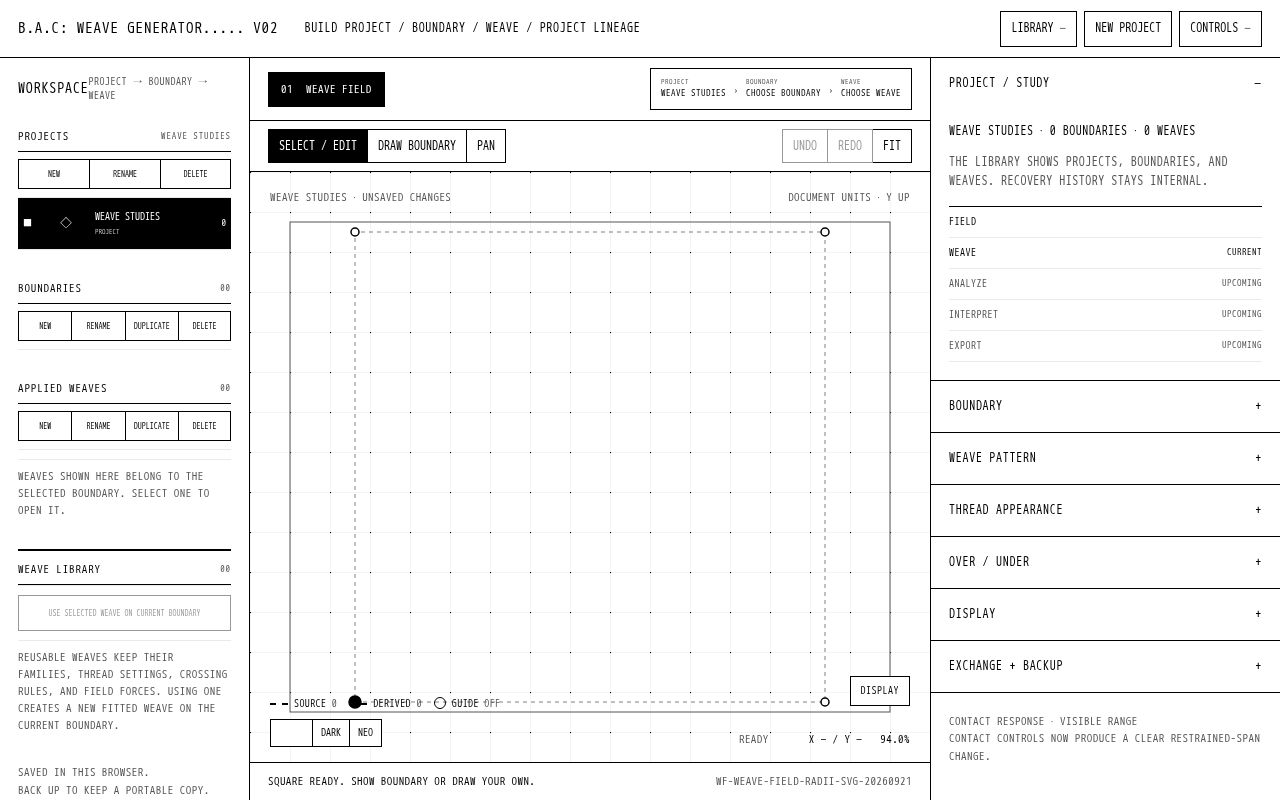Image resolution: width=1280 pixels, height=800 pixels.
Task: Open the Library dropdown in header
Action: click(1038, 29)
